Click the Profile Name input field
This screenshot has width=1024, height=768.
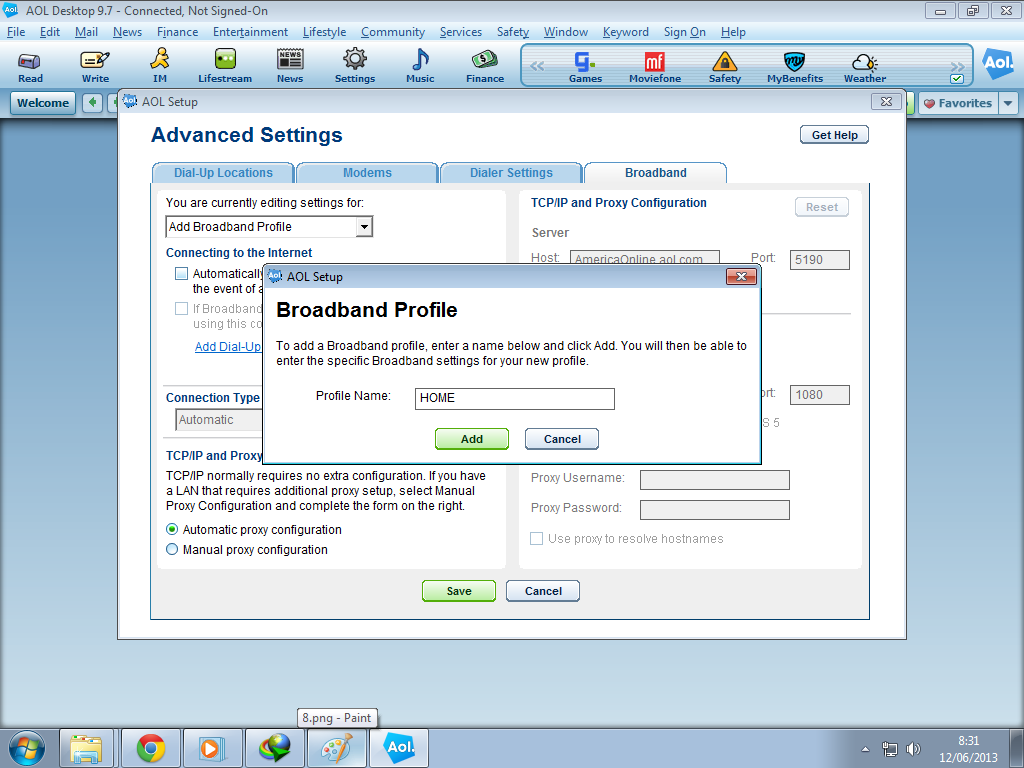pyautogui.click(x=515, y=398)
